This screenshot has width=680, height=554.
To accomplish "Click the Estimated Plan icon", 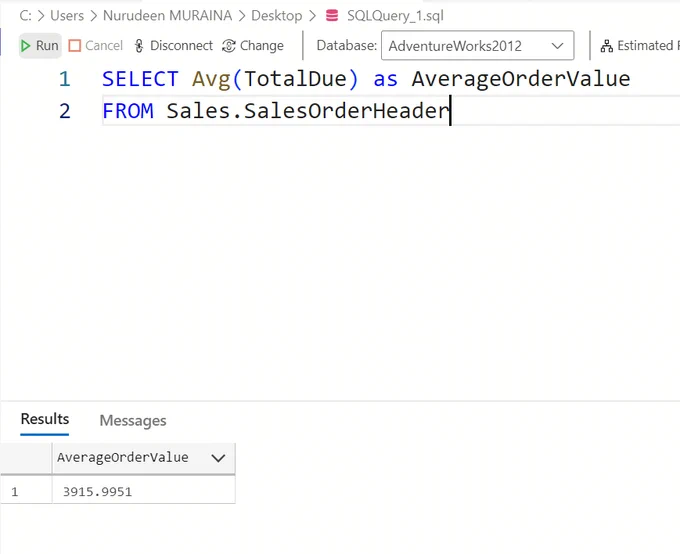I will [607, 46].
